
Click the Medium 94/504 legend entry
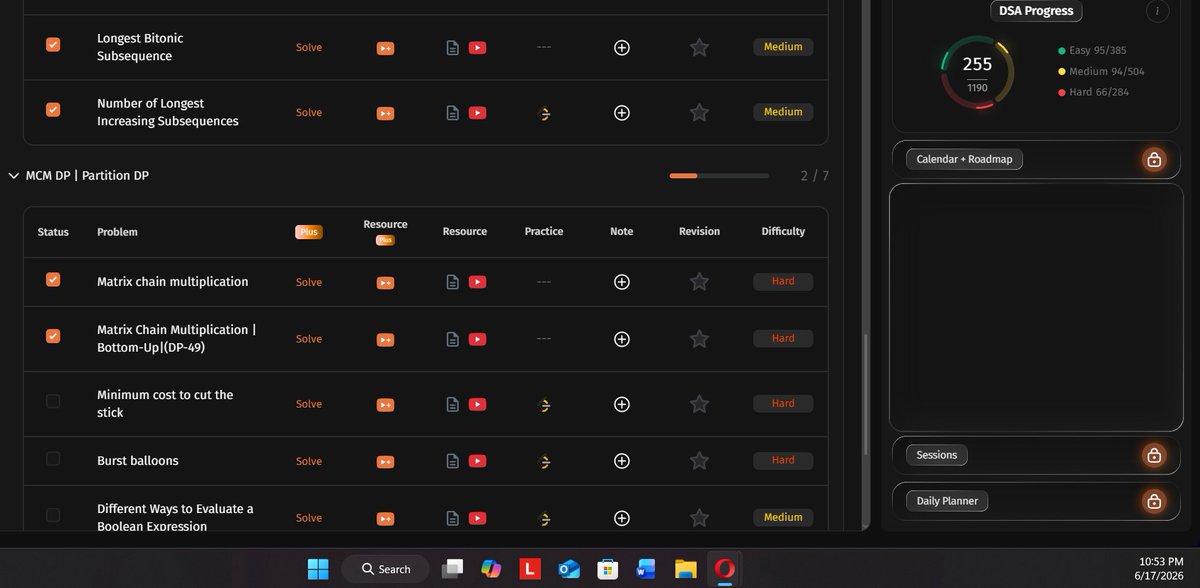point(1100,71)
